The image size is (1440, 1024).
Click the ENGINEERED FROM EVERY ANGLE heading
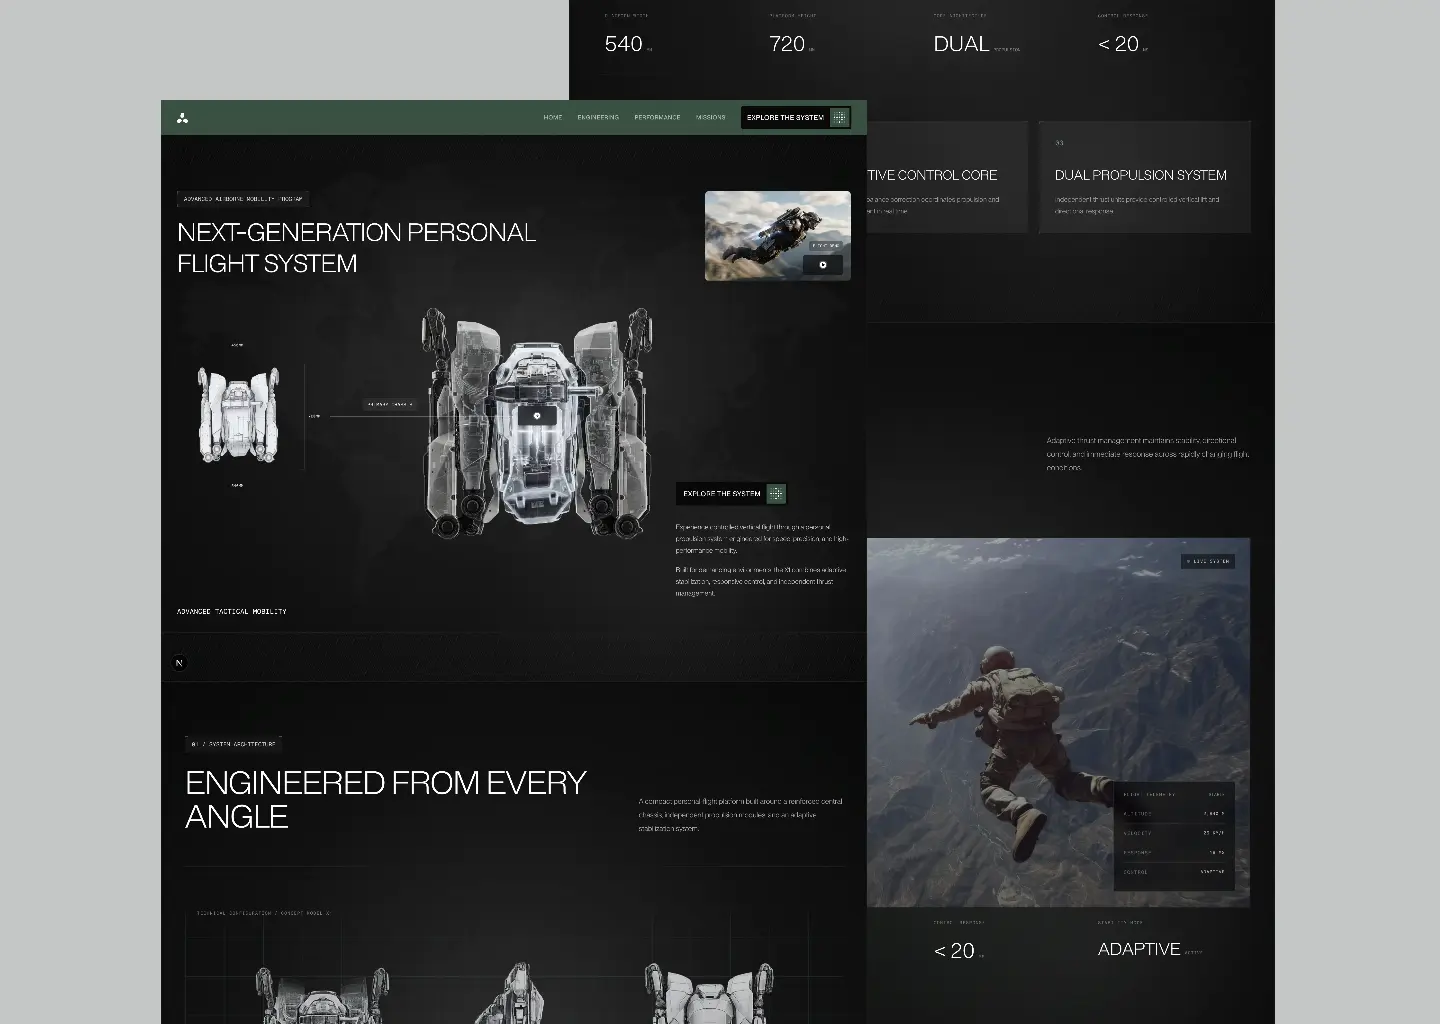pos(386,799)
